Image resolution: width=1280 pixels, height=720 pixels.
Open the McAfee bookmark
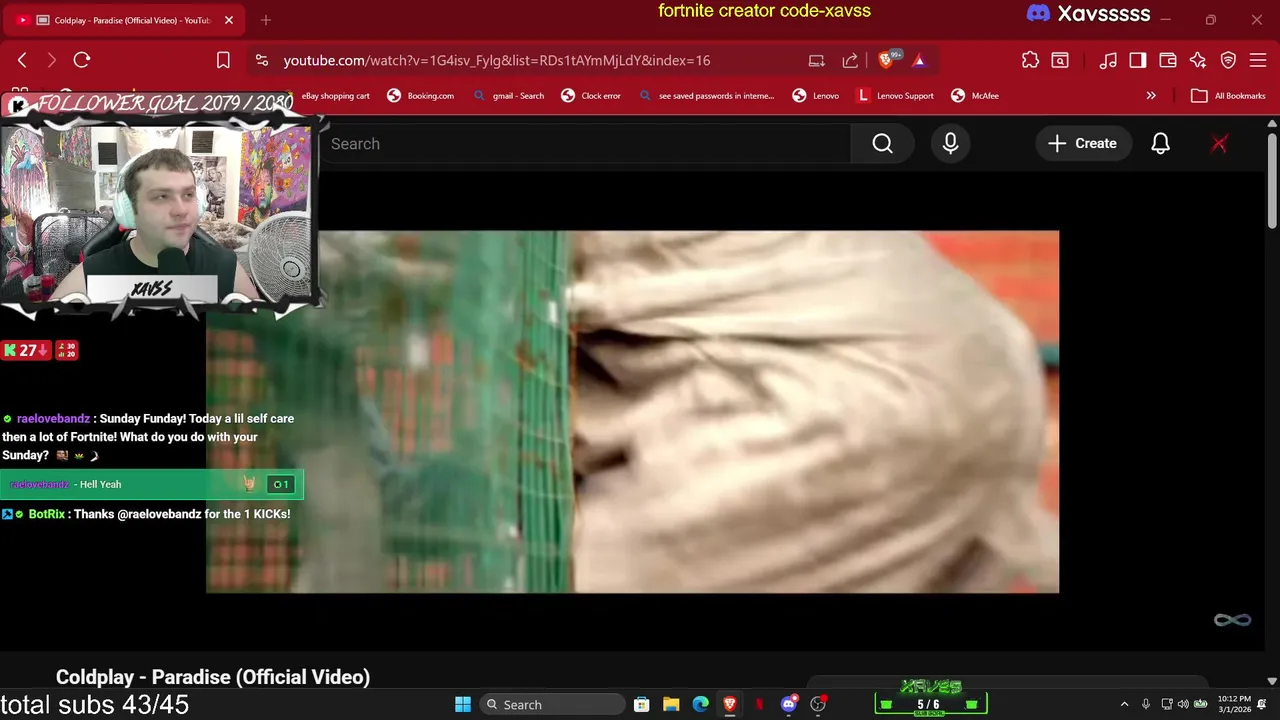coord(975,96)
